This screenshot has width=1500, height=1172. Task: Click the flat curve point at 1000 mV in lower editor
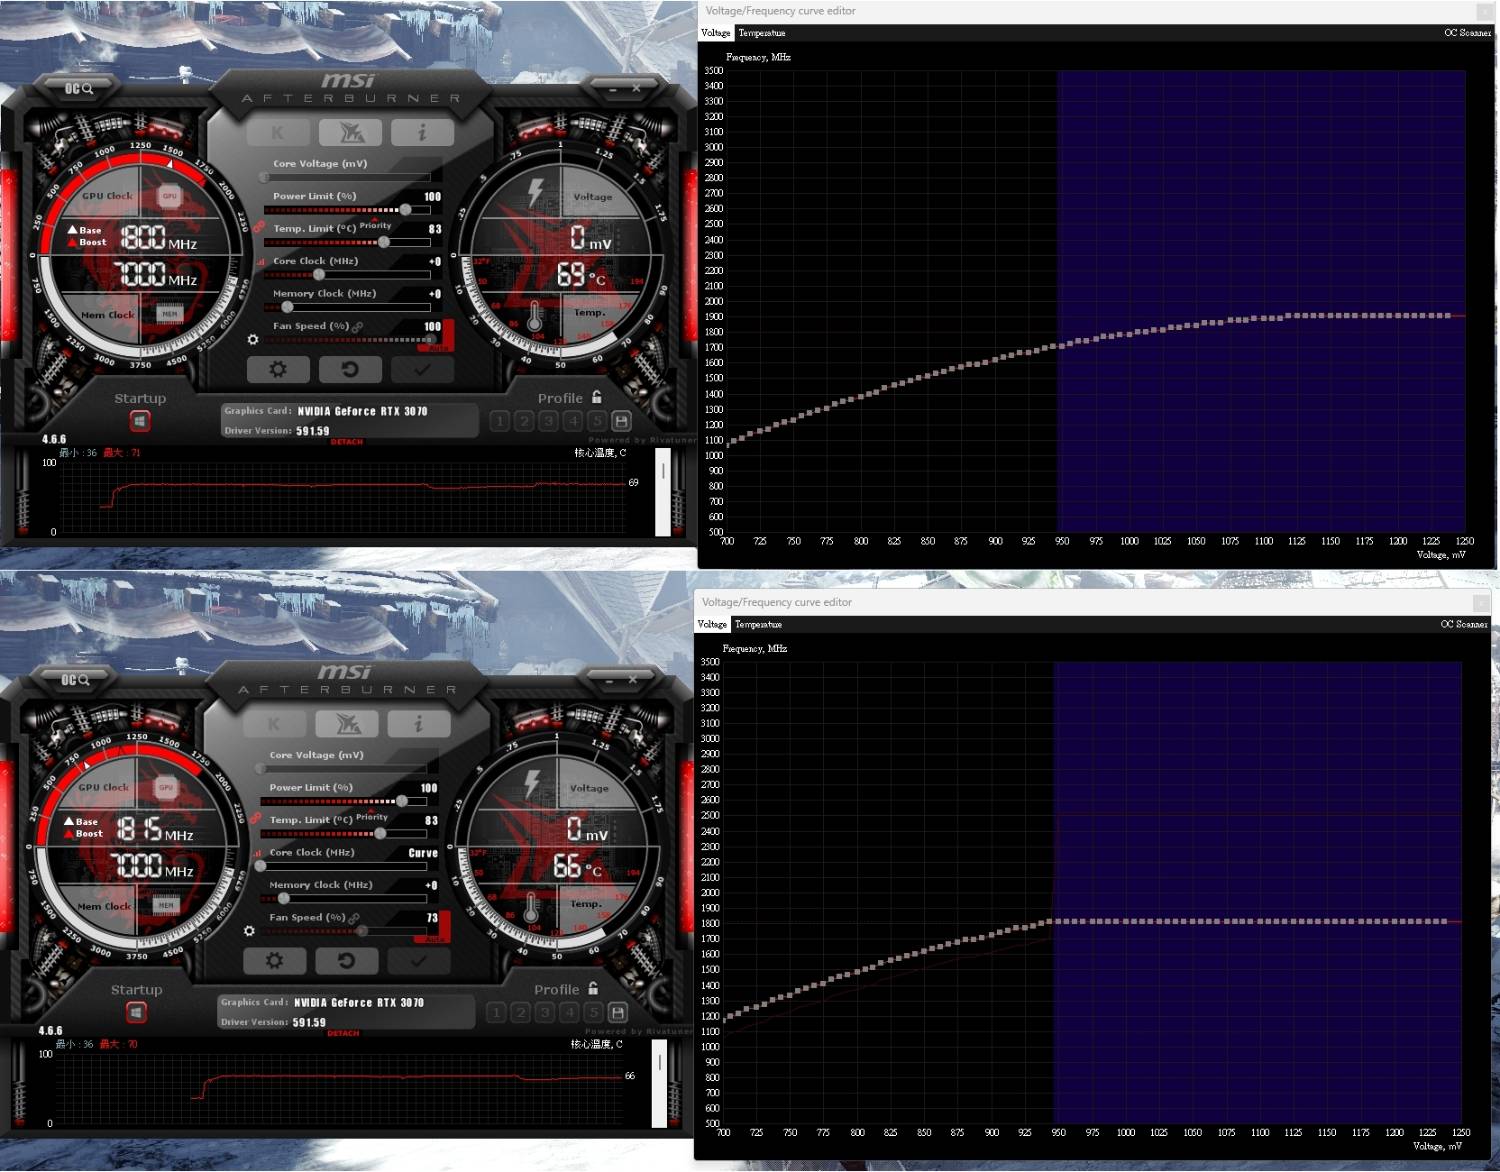point(1126,921)
